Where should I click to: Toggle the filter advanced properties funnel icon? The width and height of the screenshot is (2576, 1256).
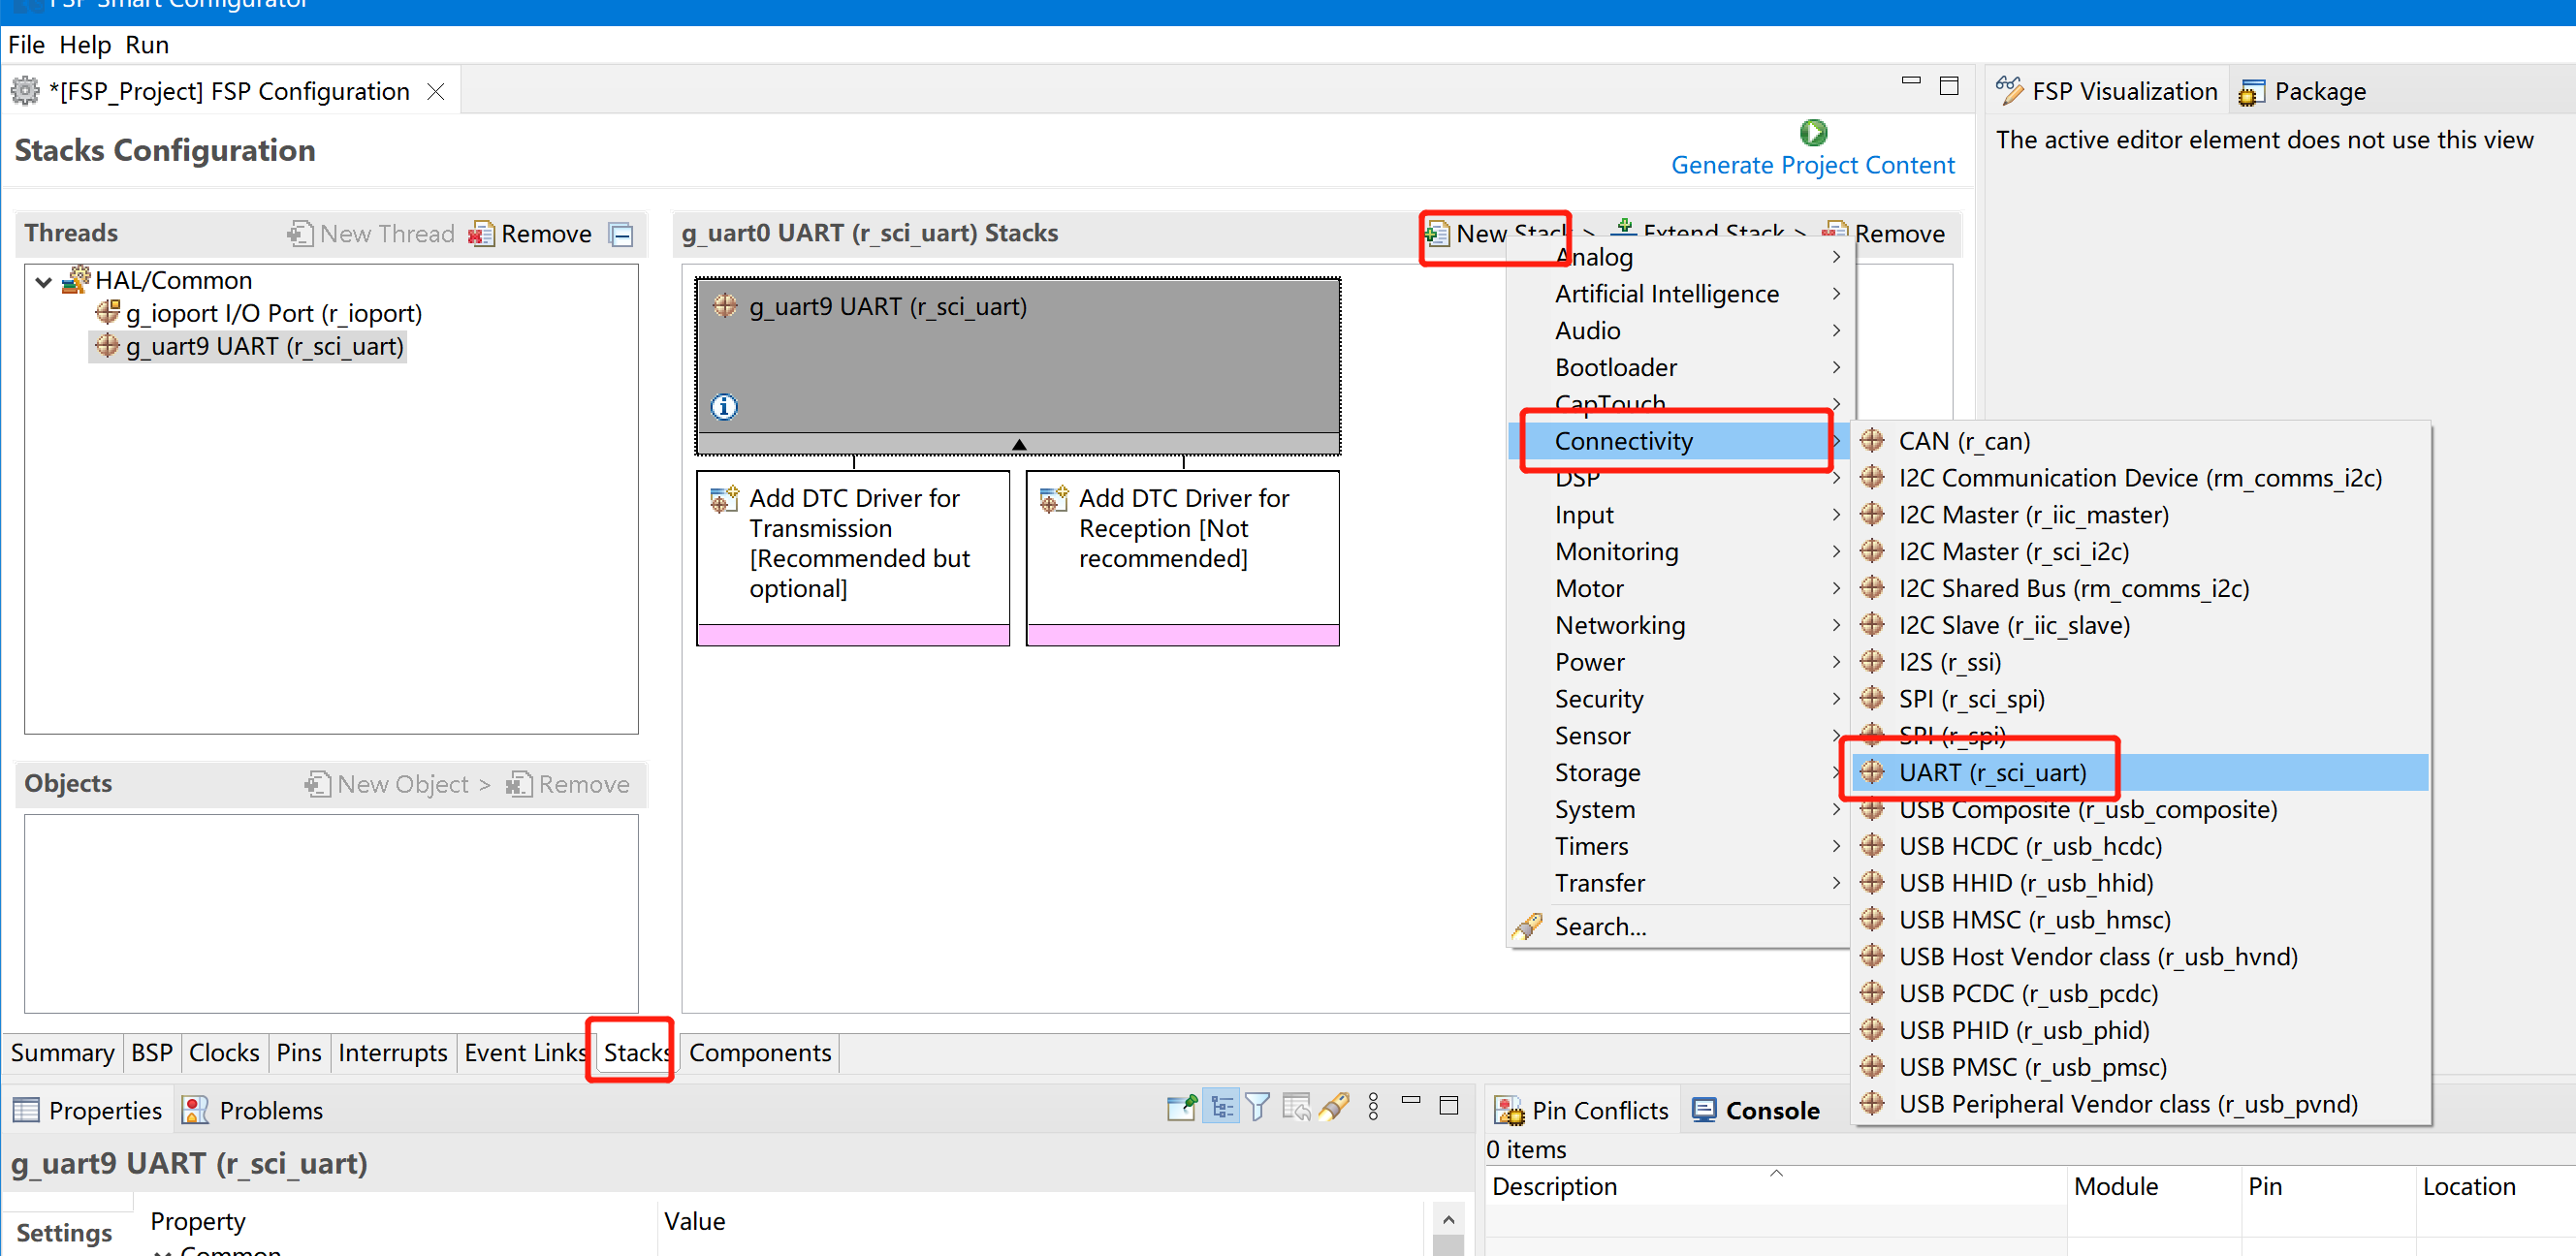(x=1258, y=1107)
